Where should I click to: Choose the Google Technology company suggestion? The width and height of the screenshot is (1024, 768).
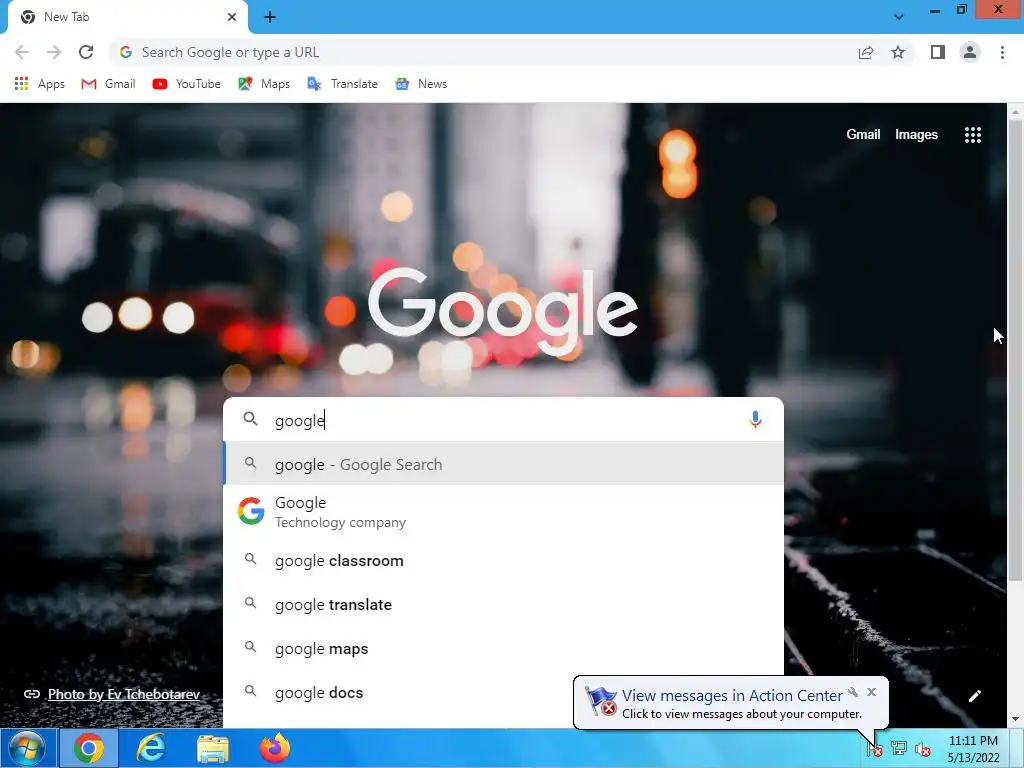click(504, 512)
